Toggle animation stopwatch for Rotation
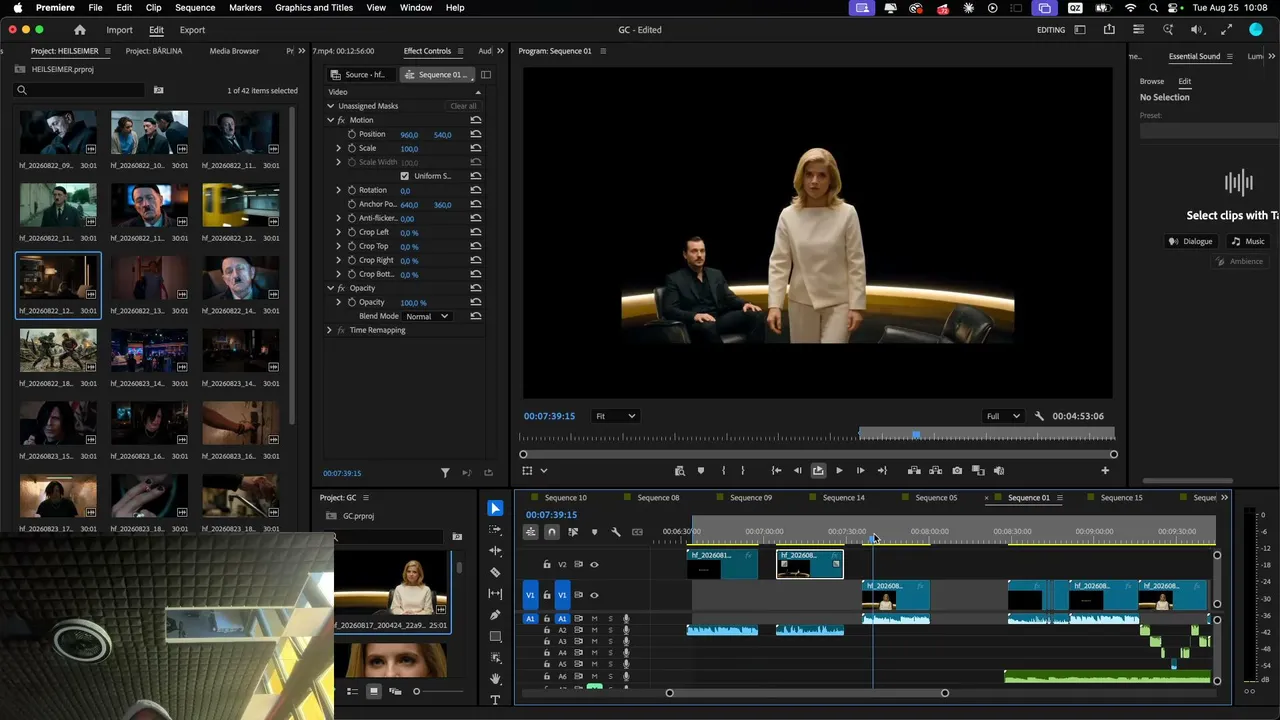The image size is (1280, 720). pos(351,190)
